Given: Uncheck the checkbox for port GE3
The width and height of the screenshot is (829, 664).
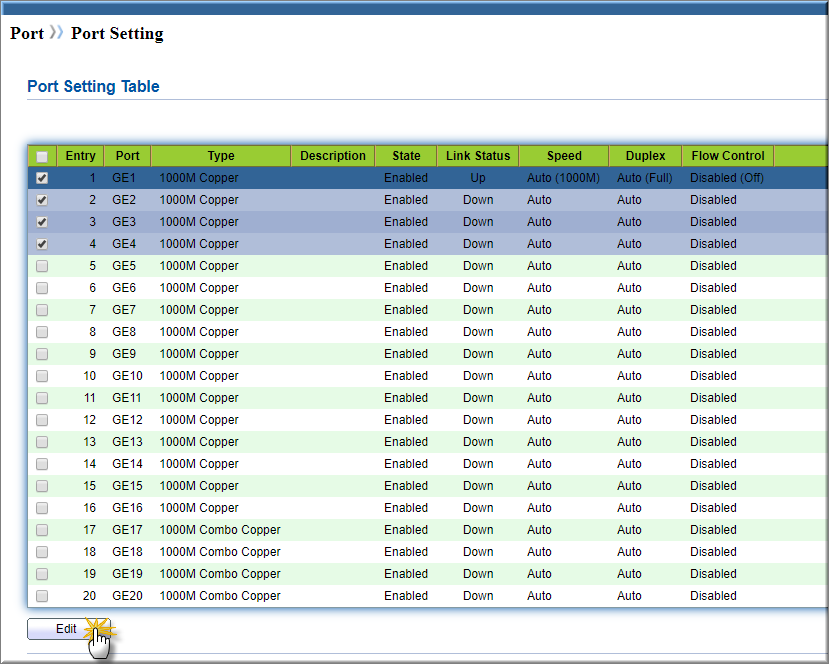Looking at the screenshot, I should [42, 222].
